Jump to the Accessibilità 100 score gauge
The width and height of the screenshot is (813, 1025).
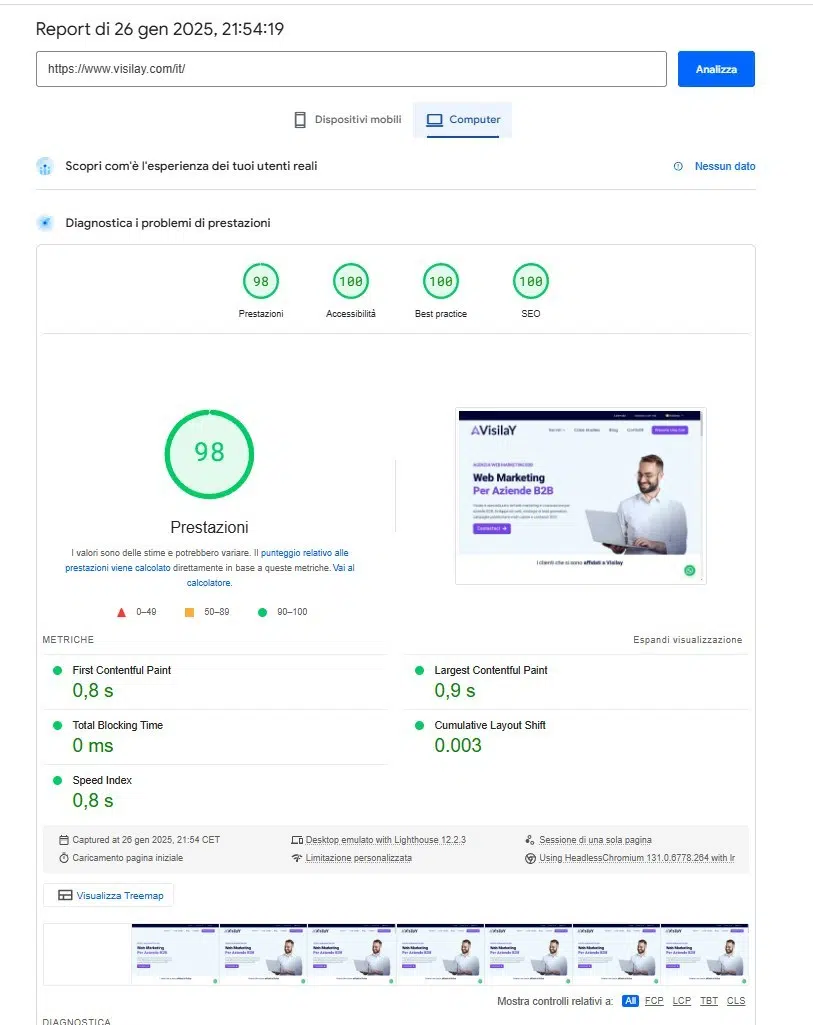[x=351, y=291]
